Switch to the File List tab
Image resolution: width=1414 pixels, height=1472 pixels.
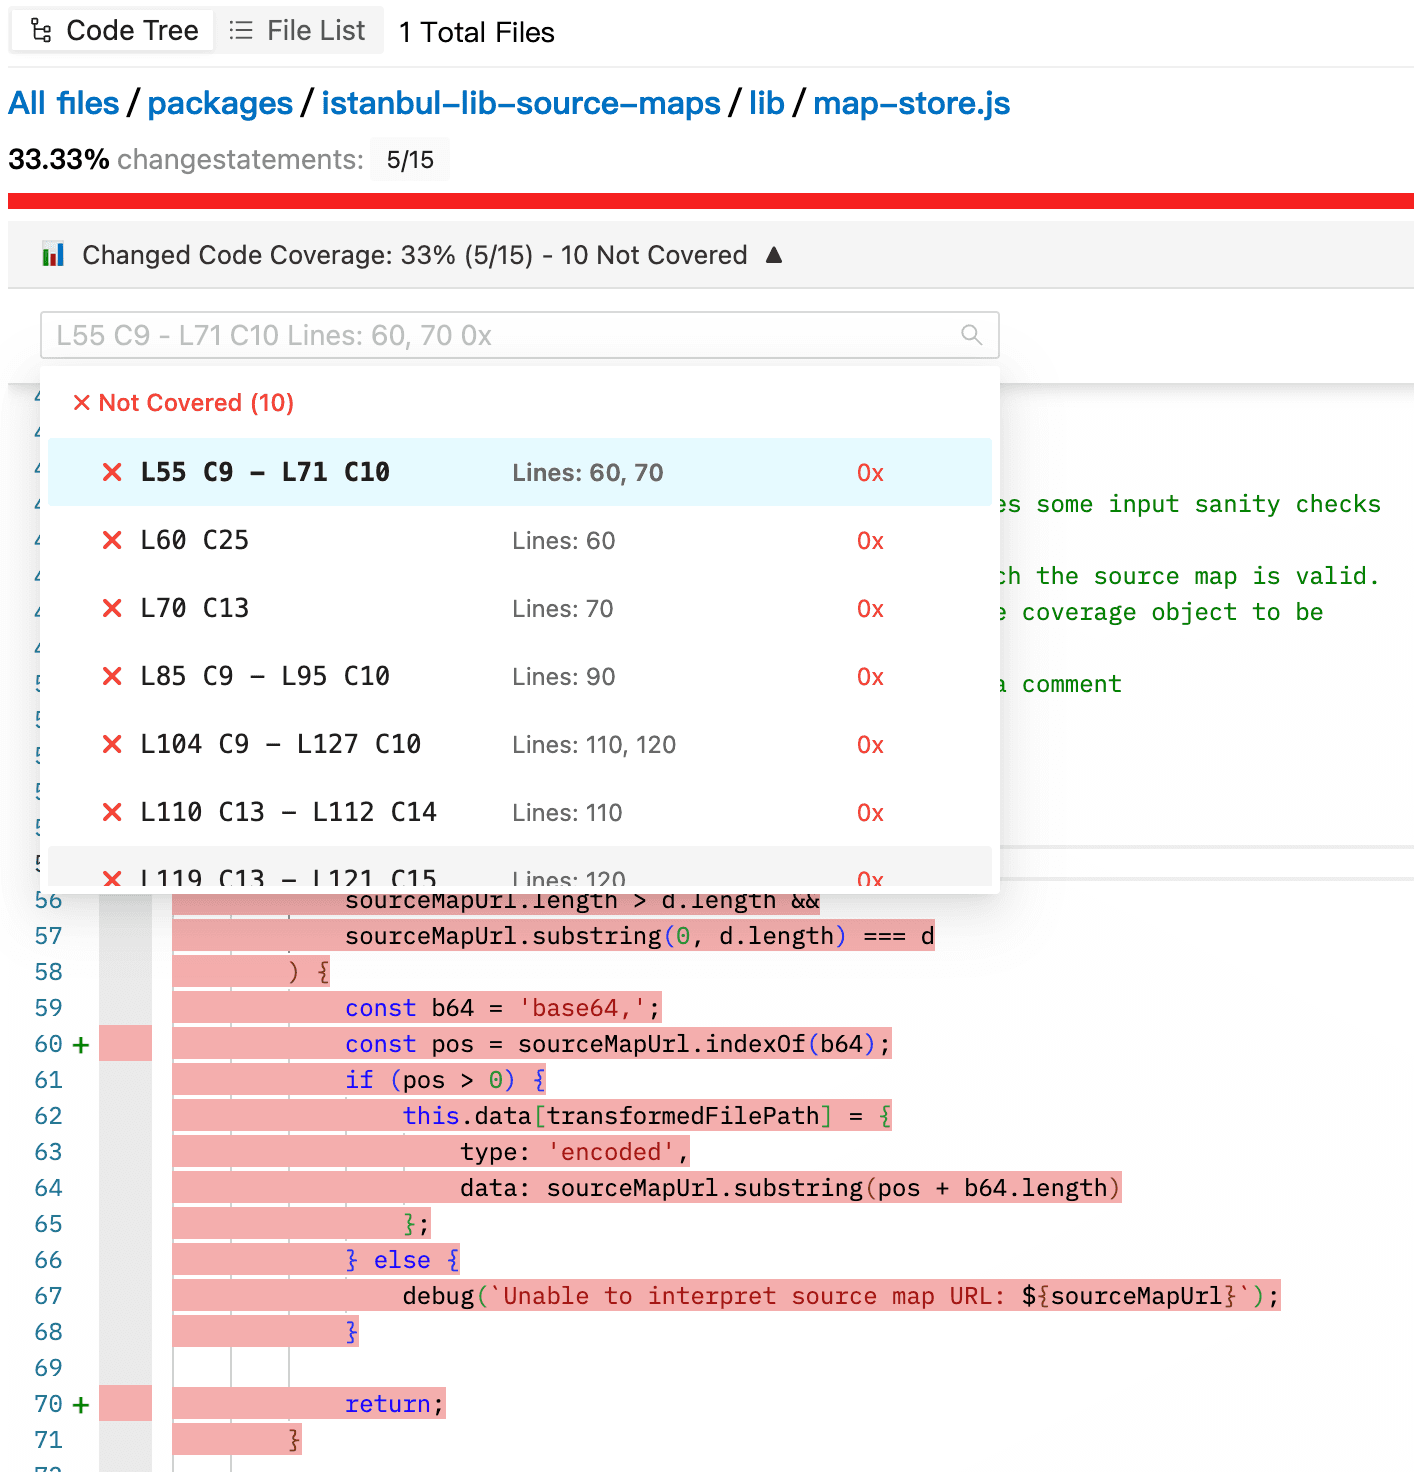pyautogui.click(x=299, y=31)
